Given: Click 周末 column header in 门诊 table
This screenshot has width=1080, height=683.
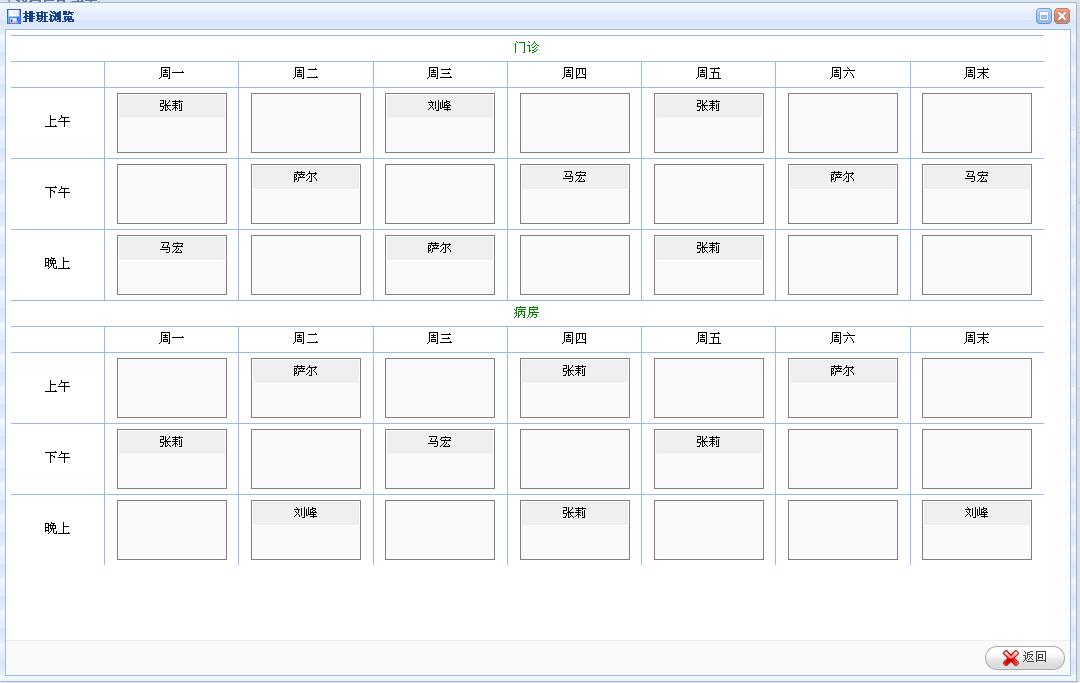Looking at the screenshot, I should [977, 73].
